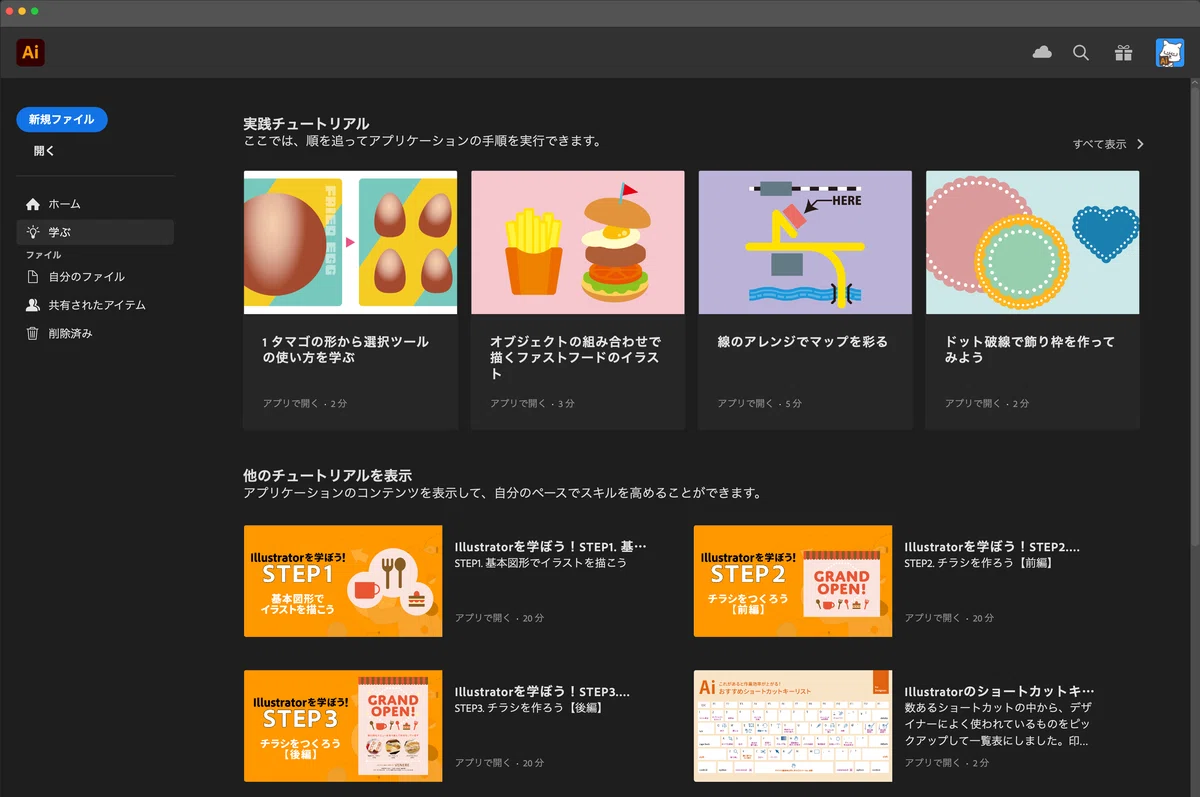Click the すべて表示 link
Image resolution: width=1200 pixels, height=797 pixels.
1099,144
